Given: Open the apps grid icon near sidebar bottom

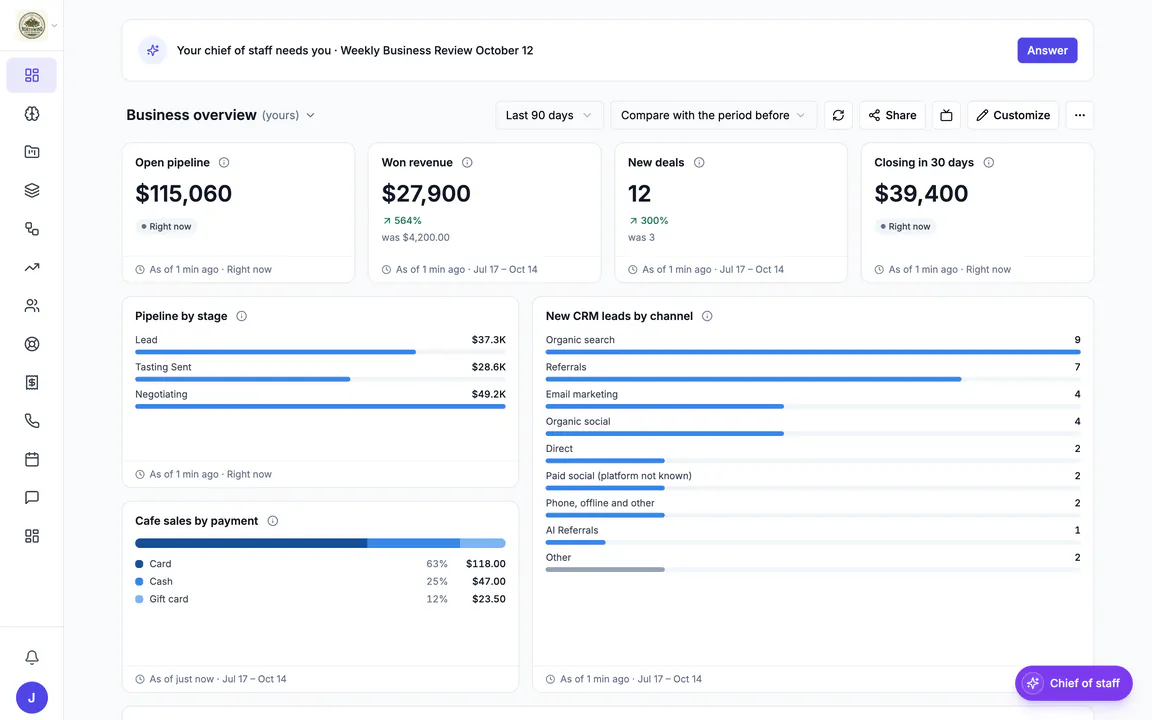Looking at the screenshot, I should [32, 536].
